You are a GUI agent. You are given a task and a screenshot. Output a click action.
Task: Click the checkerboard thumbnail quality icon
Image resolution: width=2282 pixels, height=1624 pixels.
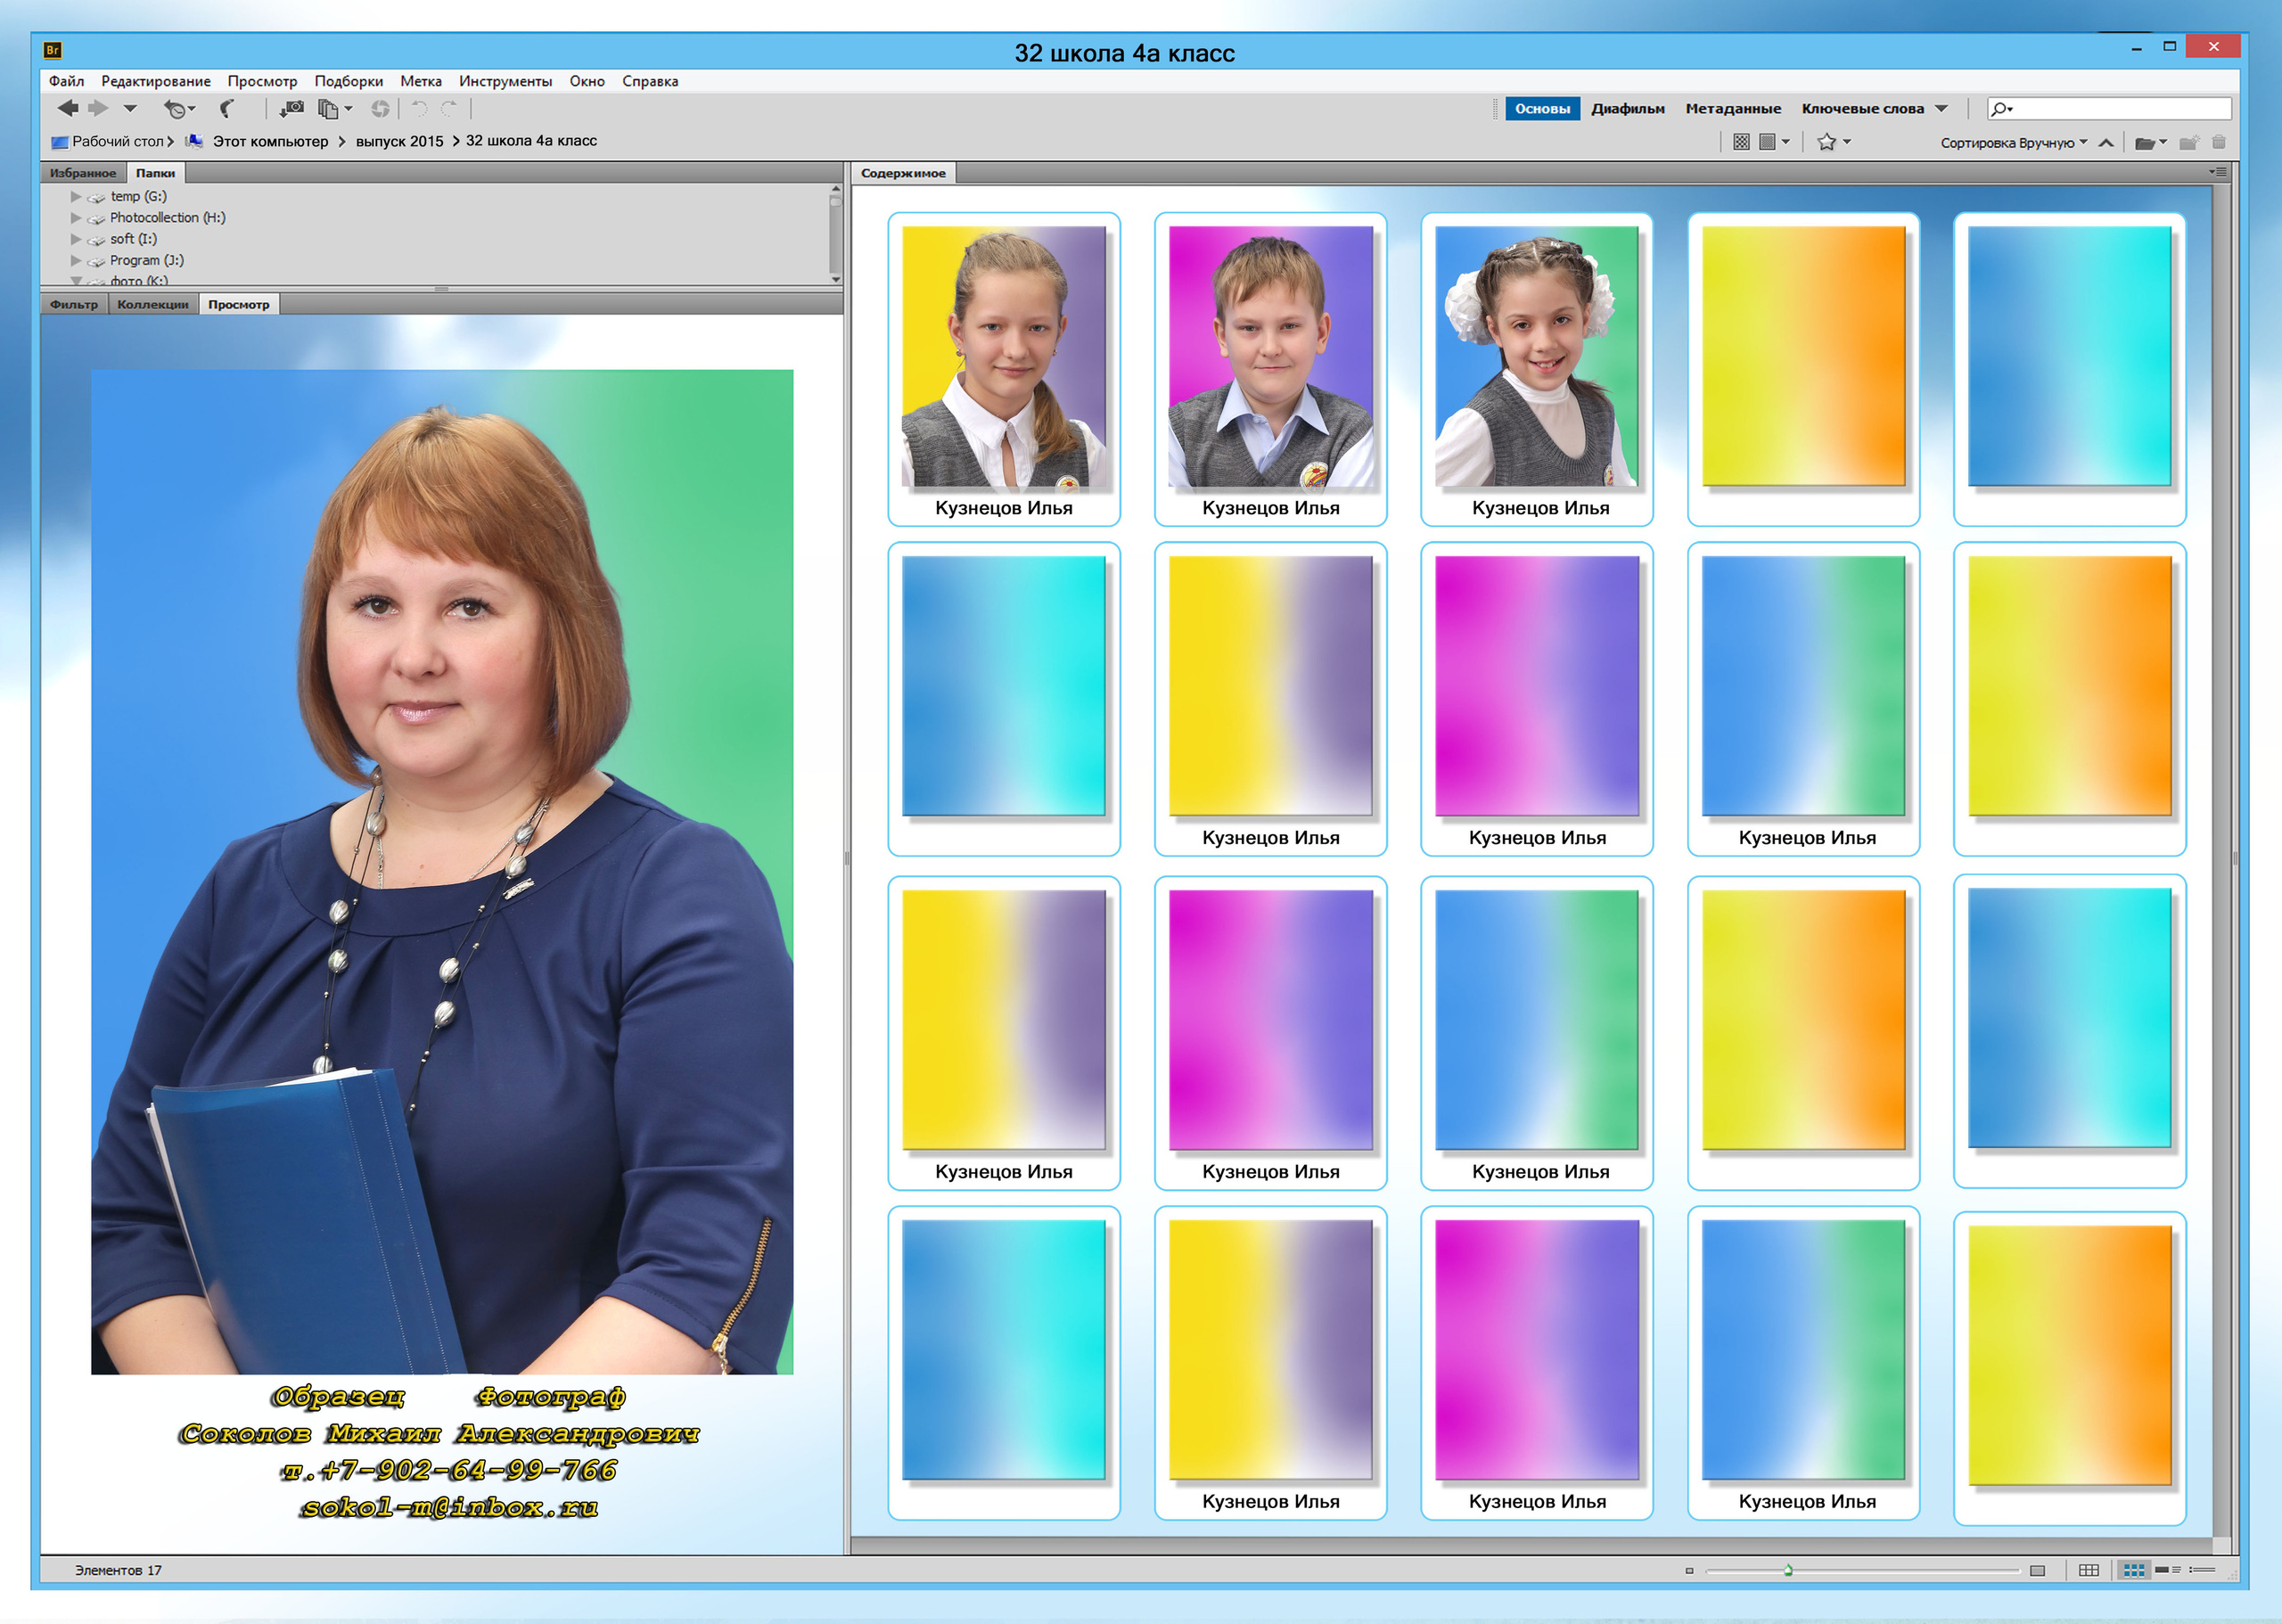[1741, 142]
